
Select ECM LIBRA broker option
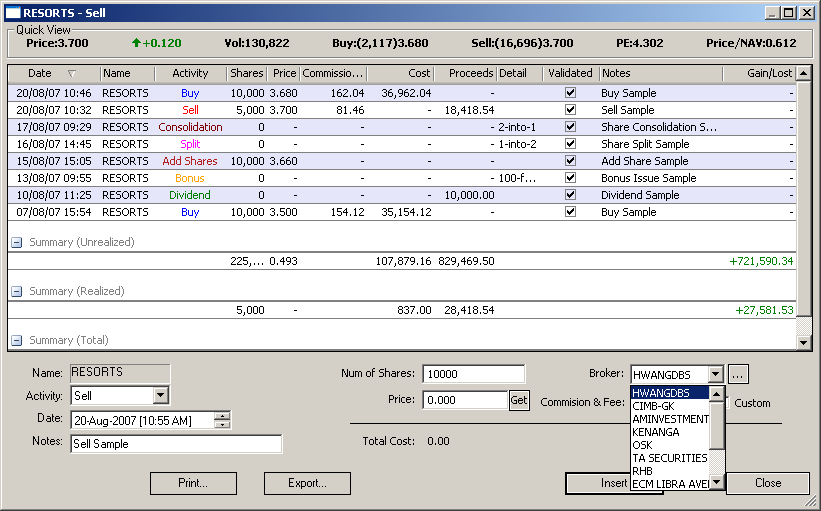(x=670, y=484)
